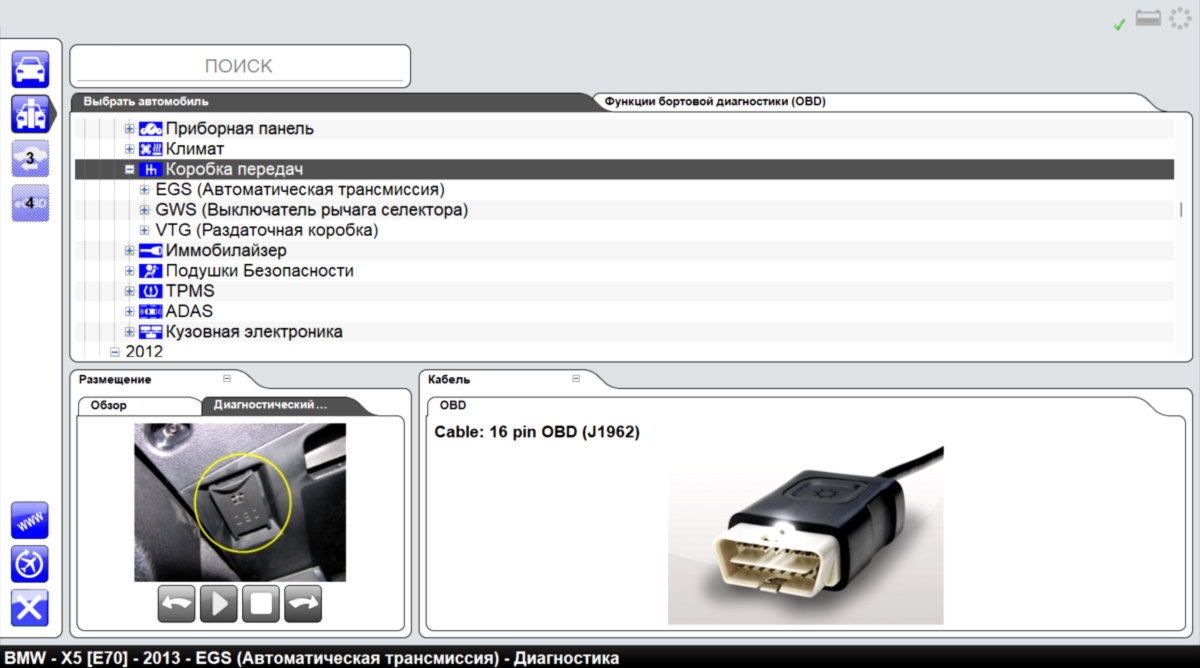Expand the EGS (Автоматическая трансмиссия) node
This screenshot has height=668, width=1200.
[x=145, y=190]
